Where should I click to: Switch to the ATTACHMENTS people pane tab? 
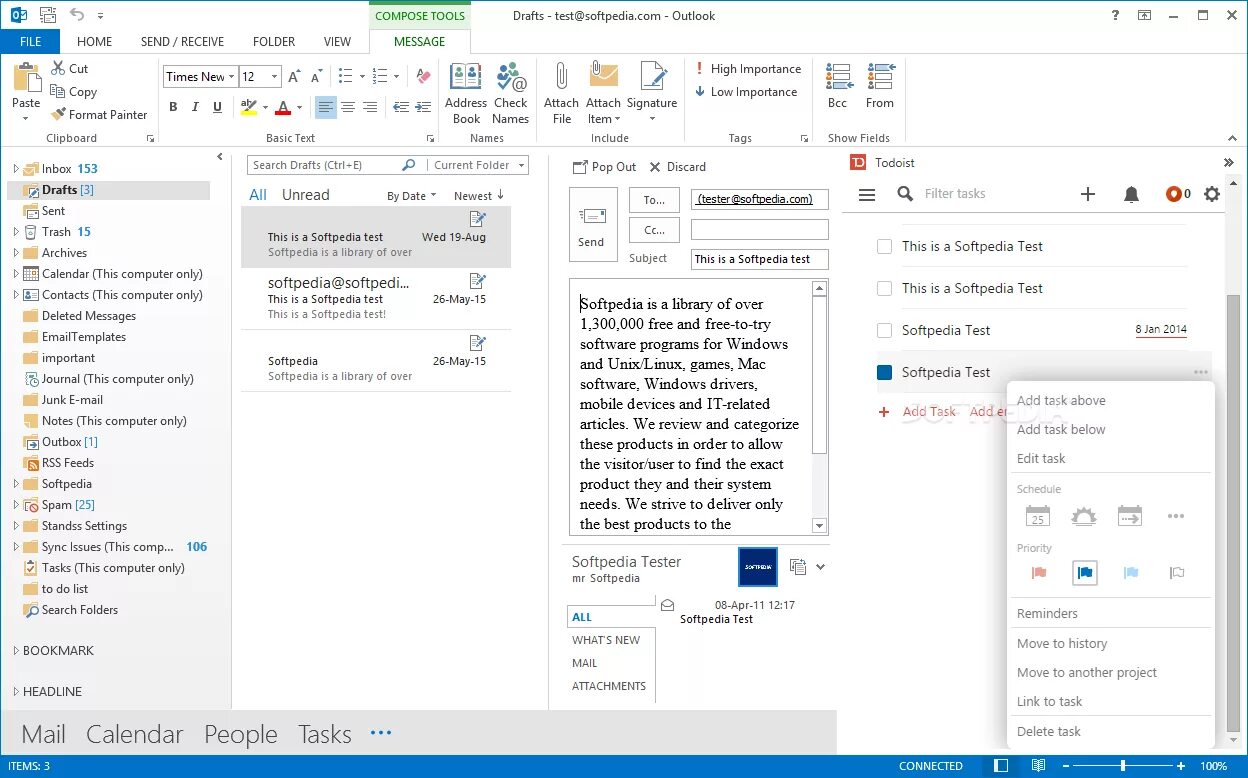(x=609, y=686)
